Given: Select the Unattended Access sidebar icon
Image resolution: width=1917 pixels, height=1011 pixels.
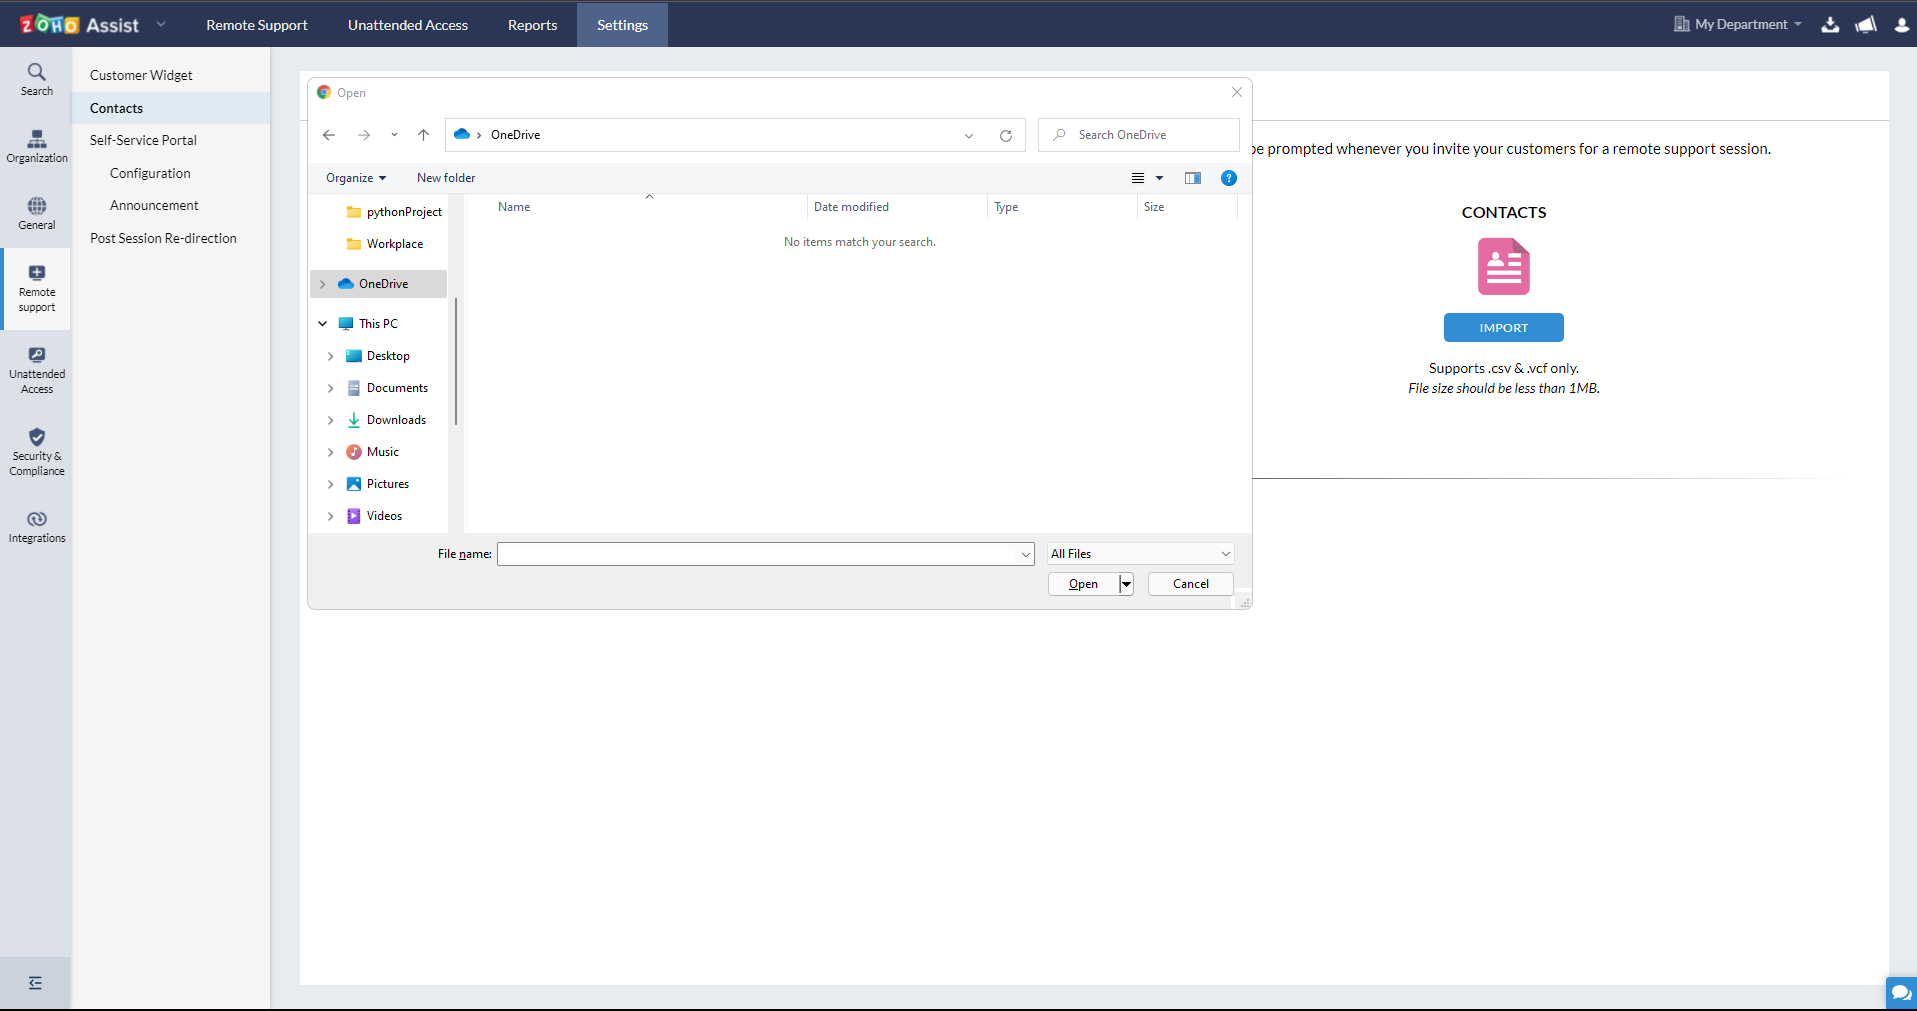Looking at the screenshot, I should (x=36, y=368).
